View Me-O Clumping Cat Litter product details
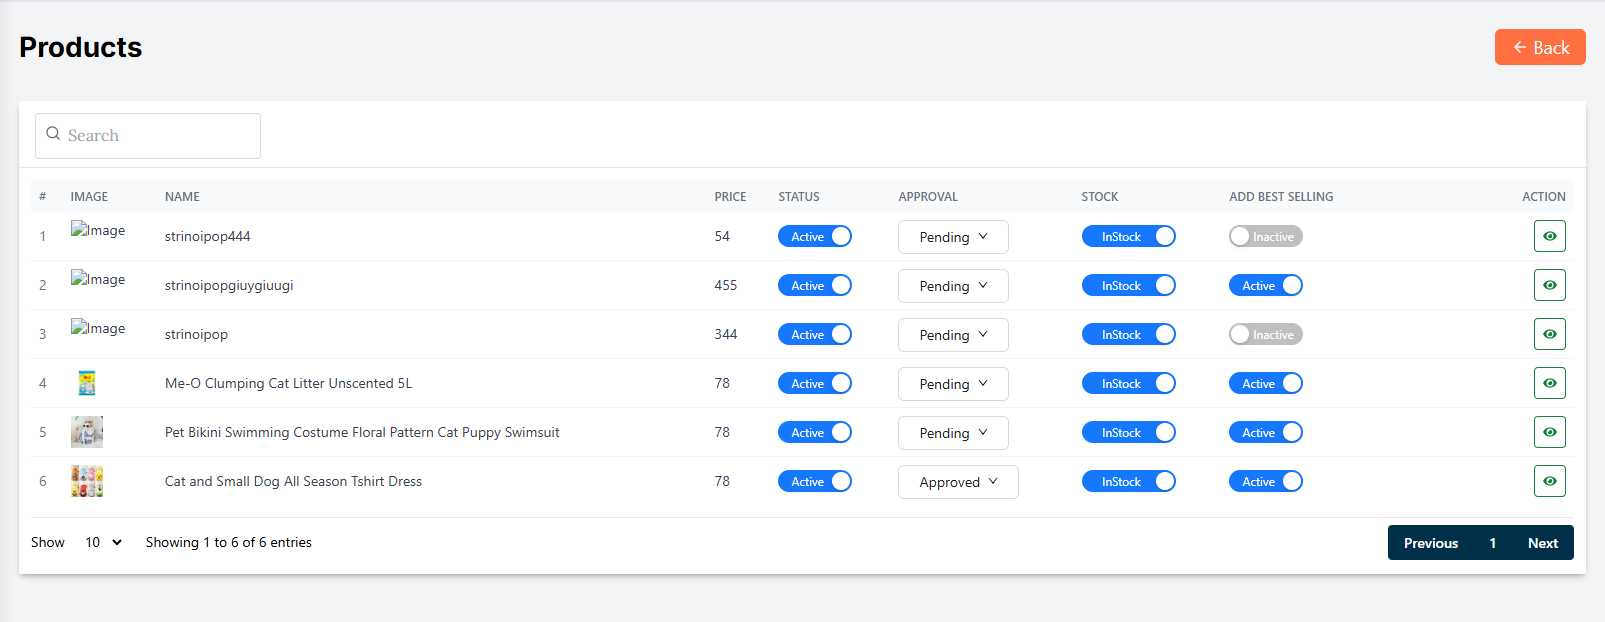The width and height of the screenshot is (1605, 622). point(1549,383)
